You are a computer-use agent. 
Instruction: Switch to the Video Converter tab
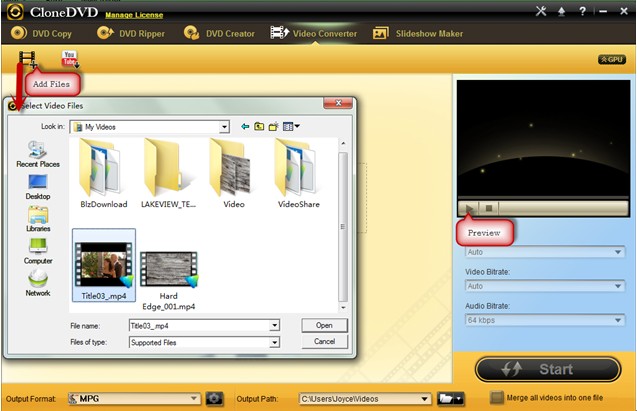click(x=314, y=33)
